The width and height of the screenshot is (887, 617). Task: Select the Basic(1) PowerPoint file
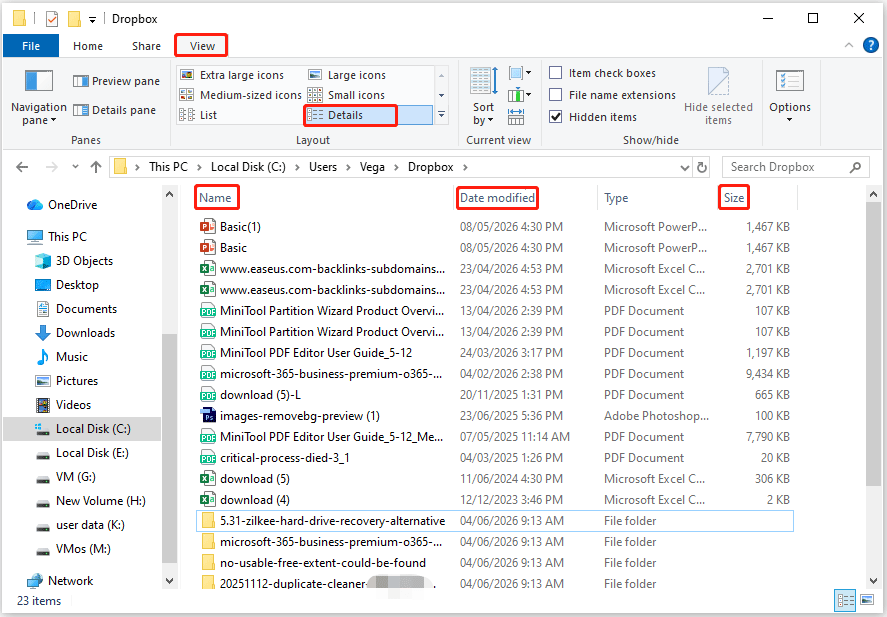[x=494, y=227]
